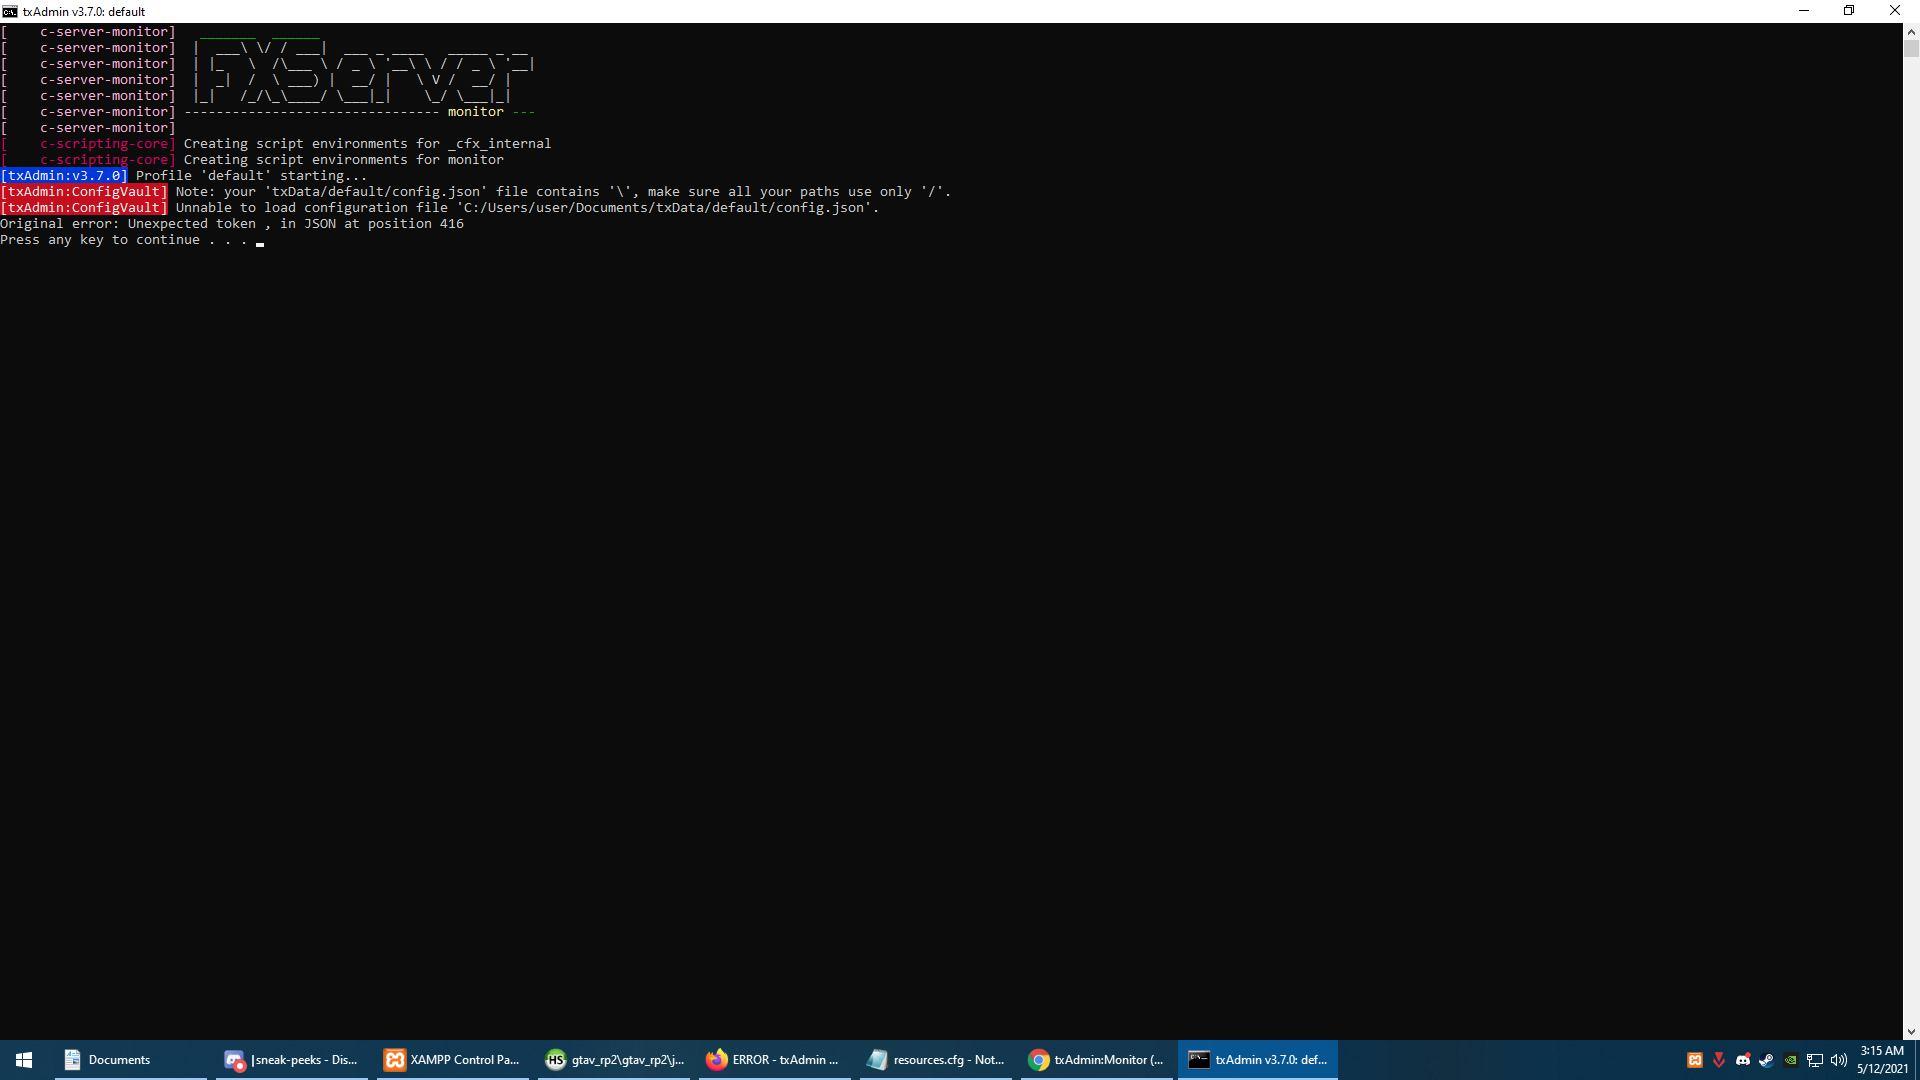Restore down the txAdmin console window
The width and height of the screenshot is (1920, 1080).
1849,10
